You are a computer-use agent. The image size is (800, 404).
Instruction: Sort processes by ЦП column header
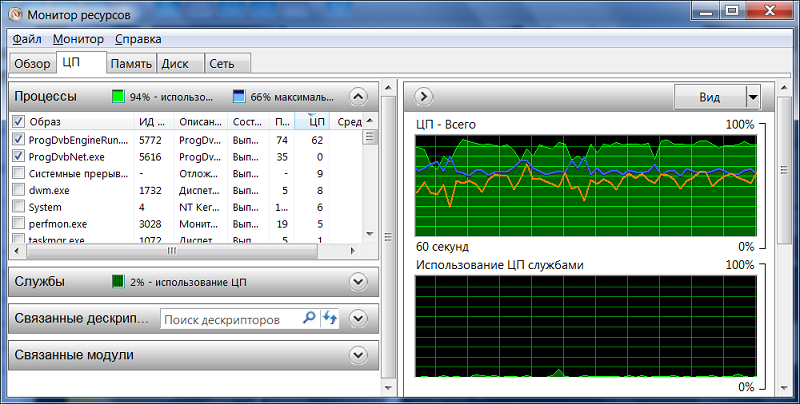[316, 122]
